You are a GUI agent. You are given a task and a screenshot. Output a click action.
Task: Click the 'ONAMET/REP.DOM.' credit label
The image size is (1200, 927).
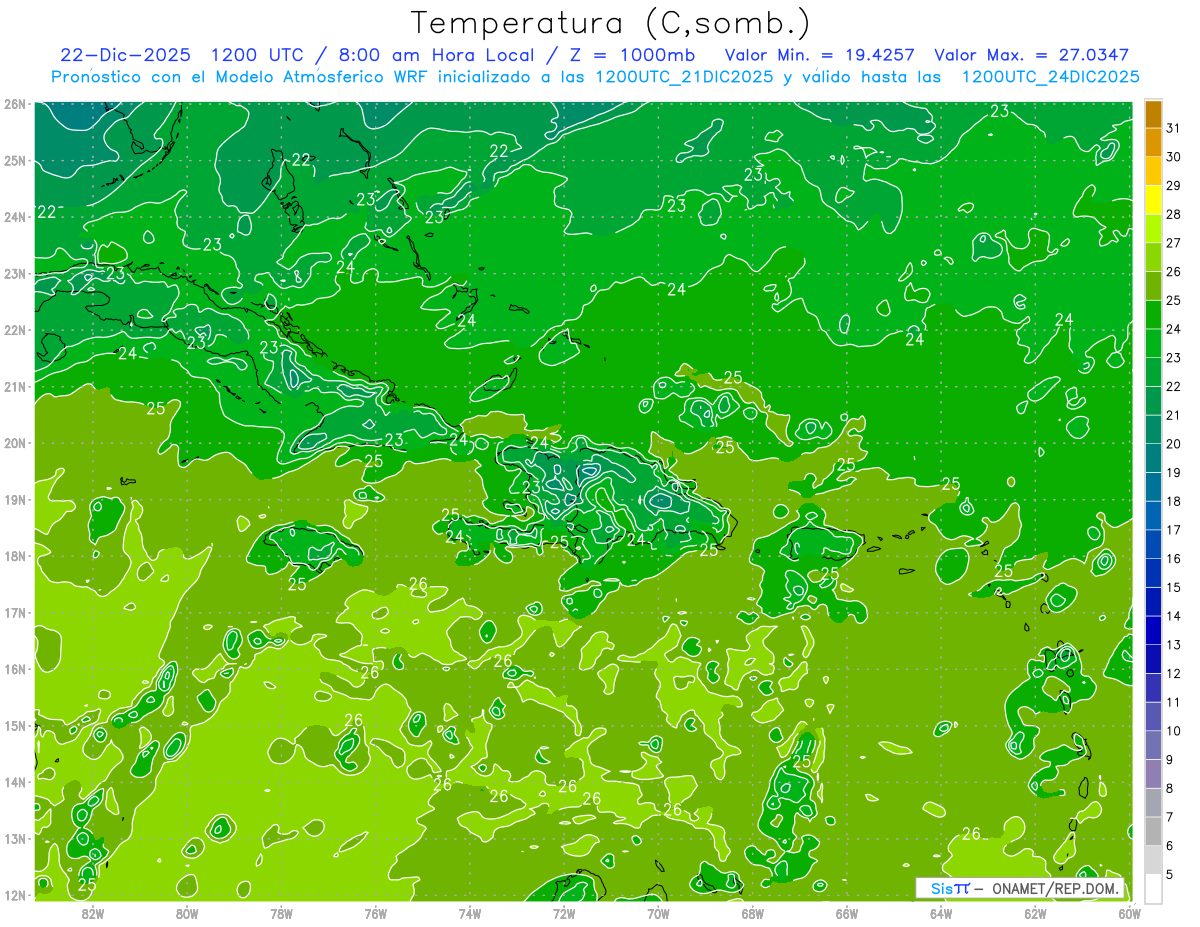tap(1055, 888)
